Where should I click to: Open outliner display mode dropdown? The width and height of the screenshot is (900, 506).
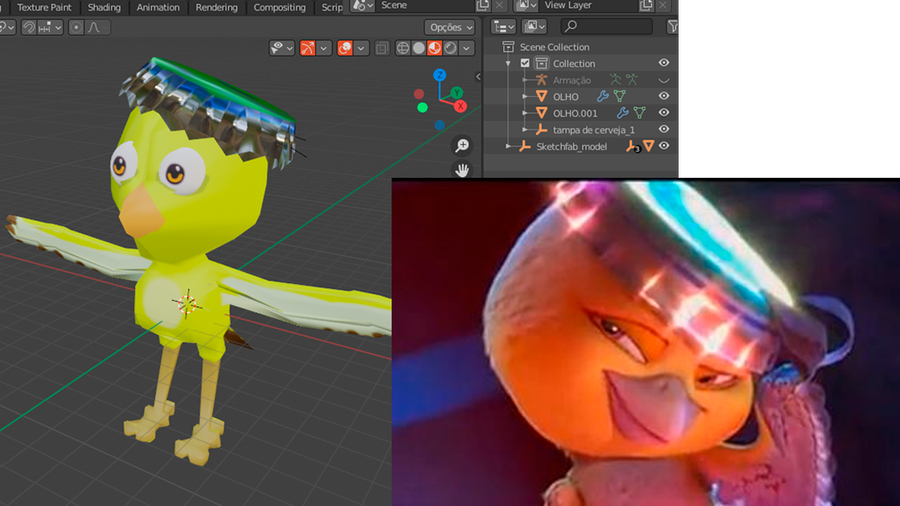pos(534,26)
